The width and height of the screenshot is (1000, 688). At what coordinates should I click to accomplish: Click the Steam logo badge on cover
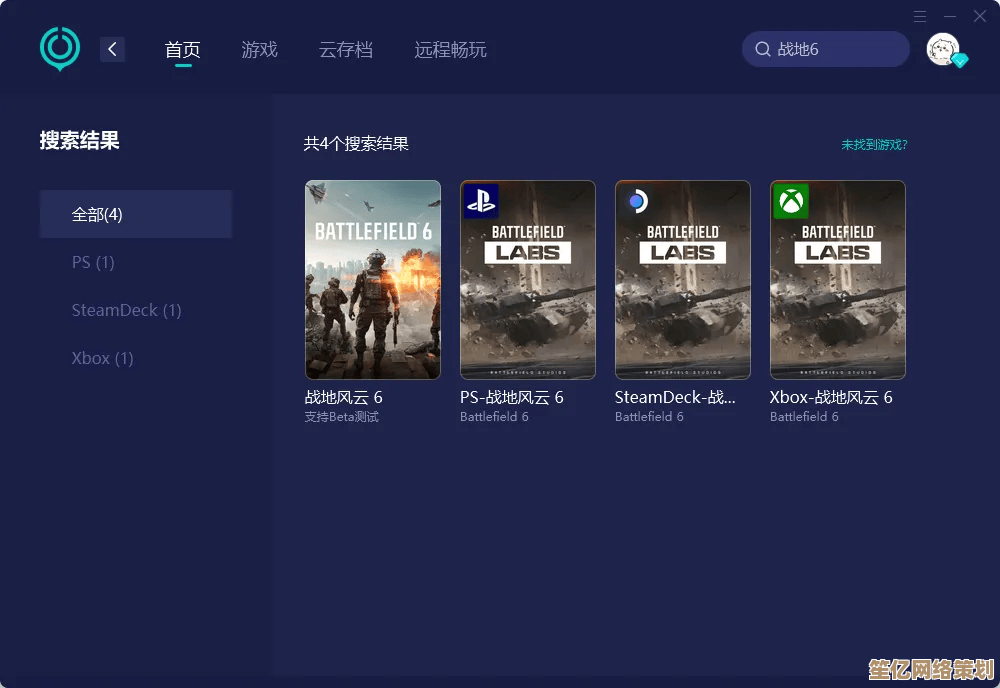[636, 201]
